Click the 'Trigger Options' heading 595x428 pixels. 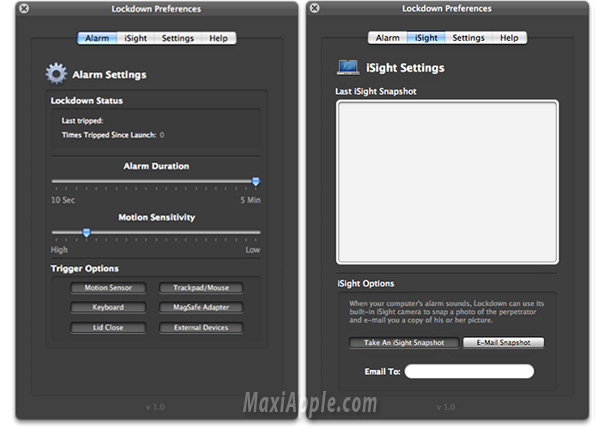(85, 269)
